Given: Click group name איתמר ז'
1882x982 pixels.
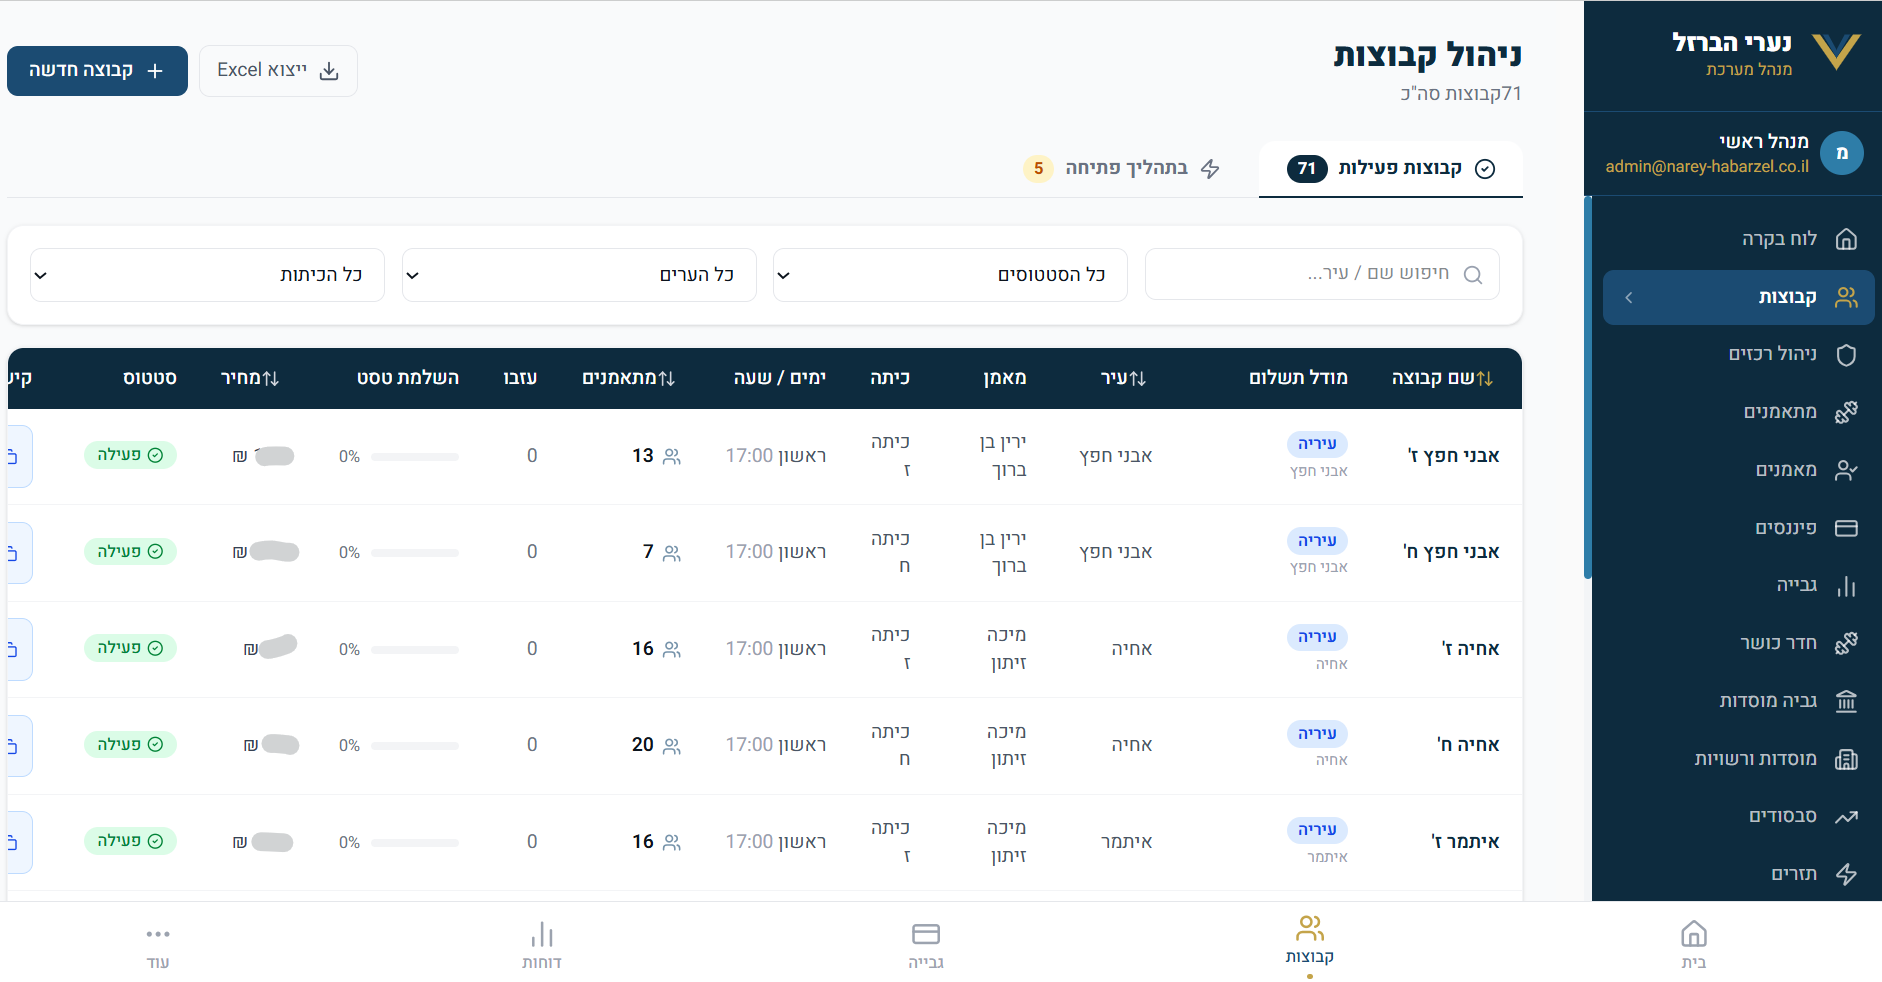Looking at the screenshot, I should [1465, 842].
